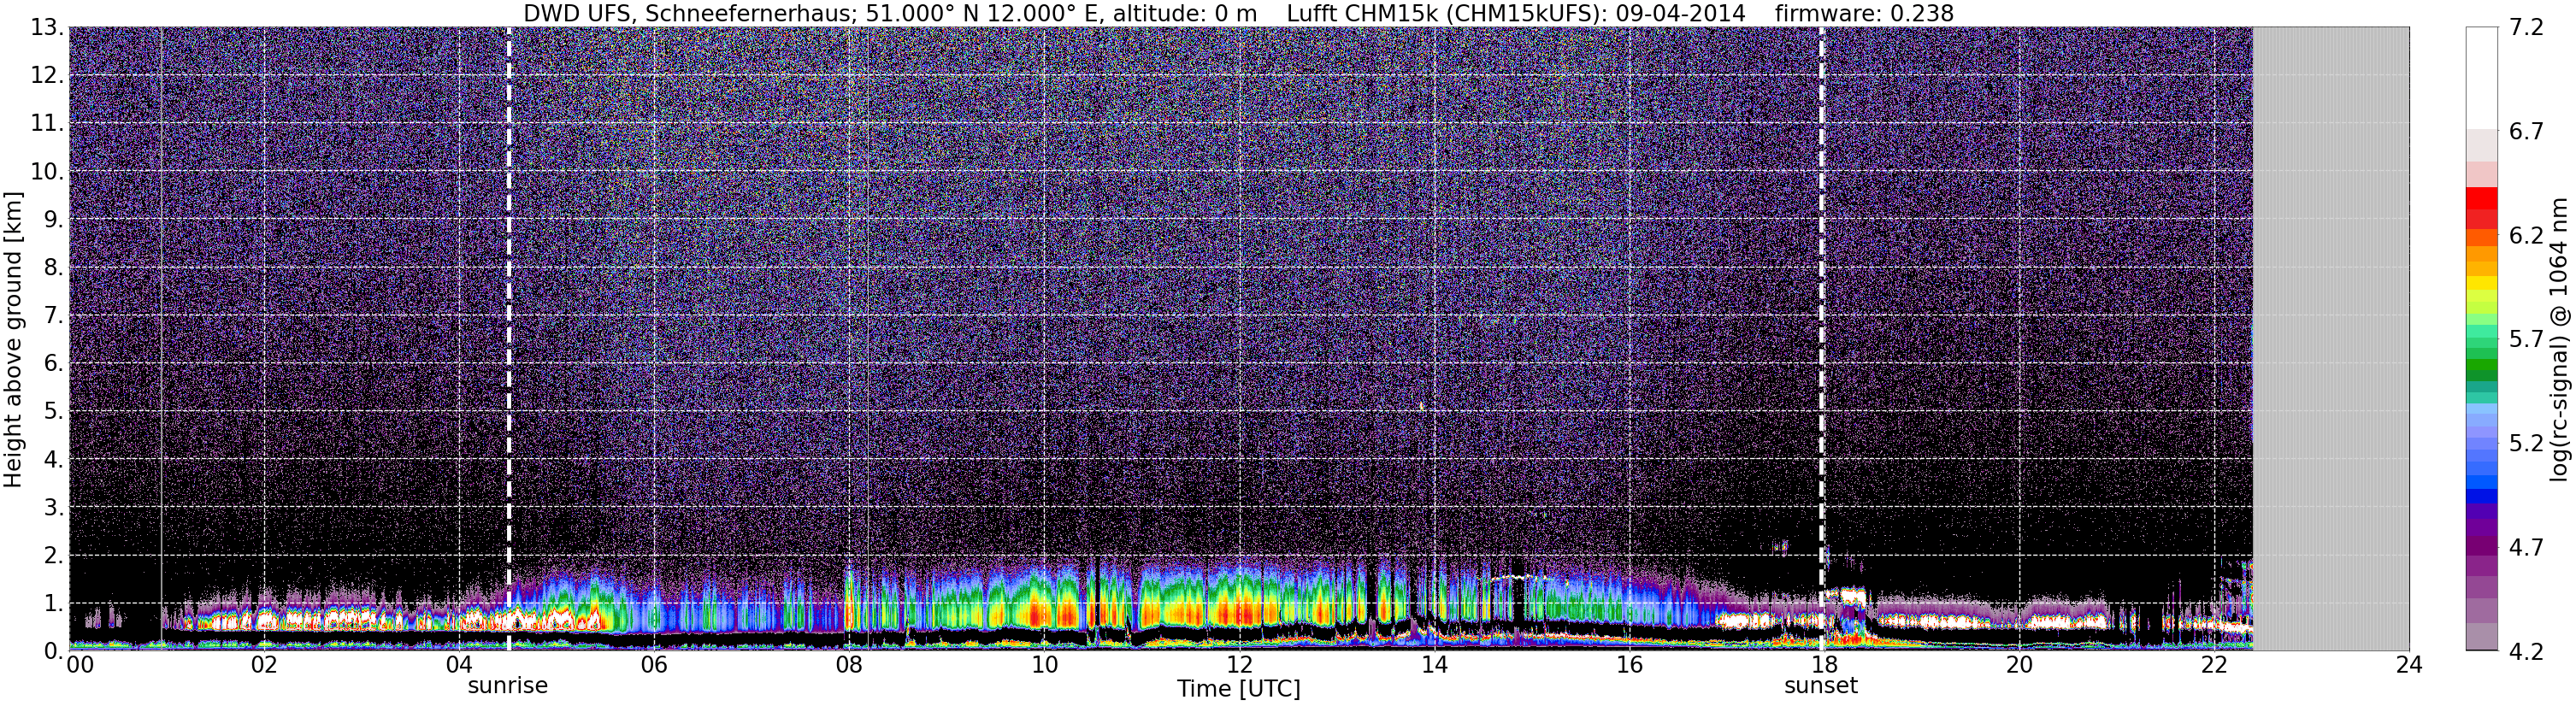This screenshot has height=706, width=2576.
Task: Click the time axis tick label 12
Action: (1239, 665)
